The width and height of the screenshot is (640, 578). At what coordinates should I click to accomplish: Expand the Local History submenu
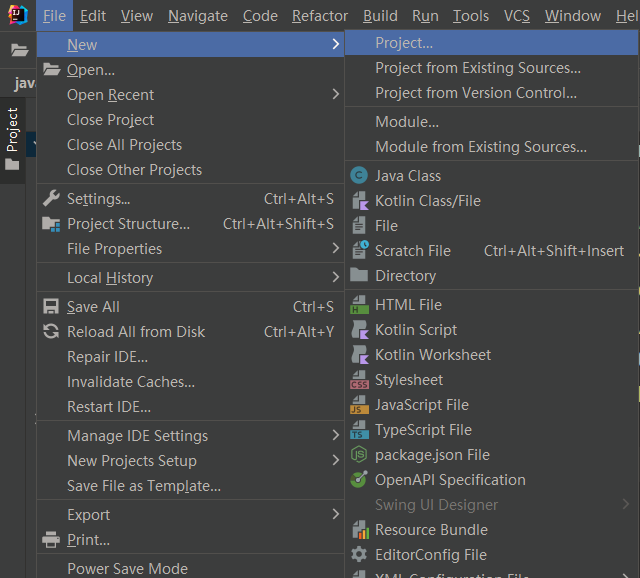point(336,278)
